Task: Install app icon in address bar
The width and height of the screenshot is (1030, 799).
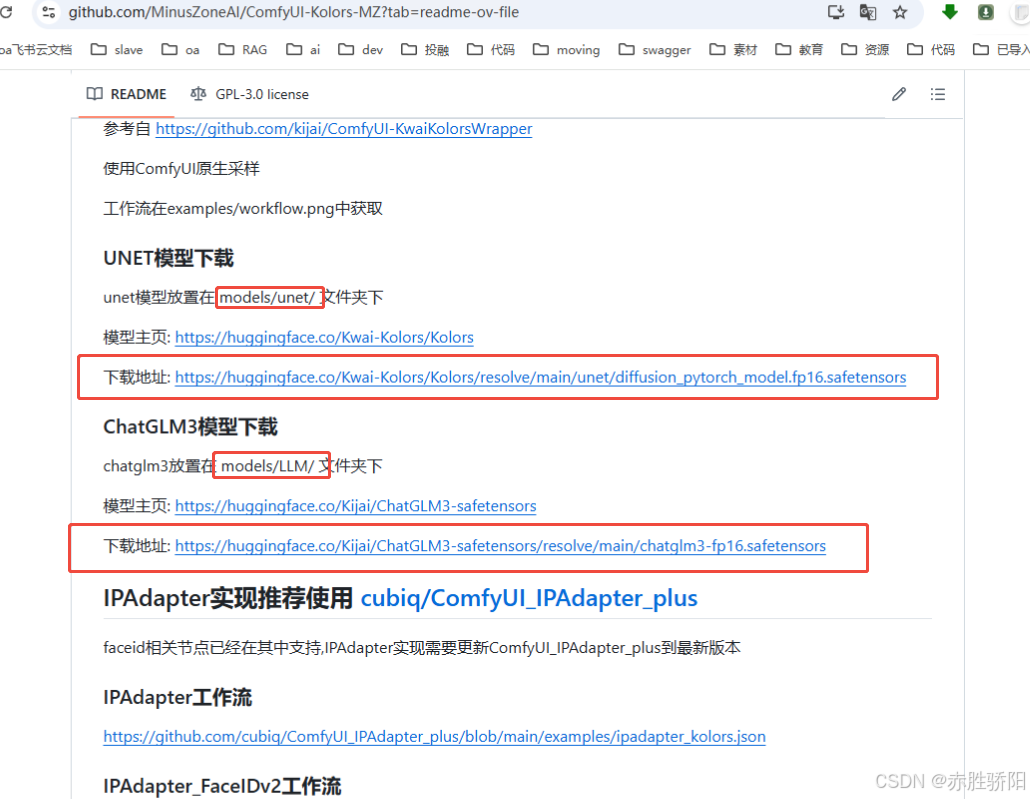Action: point(836,12)
